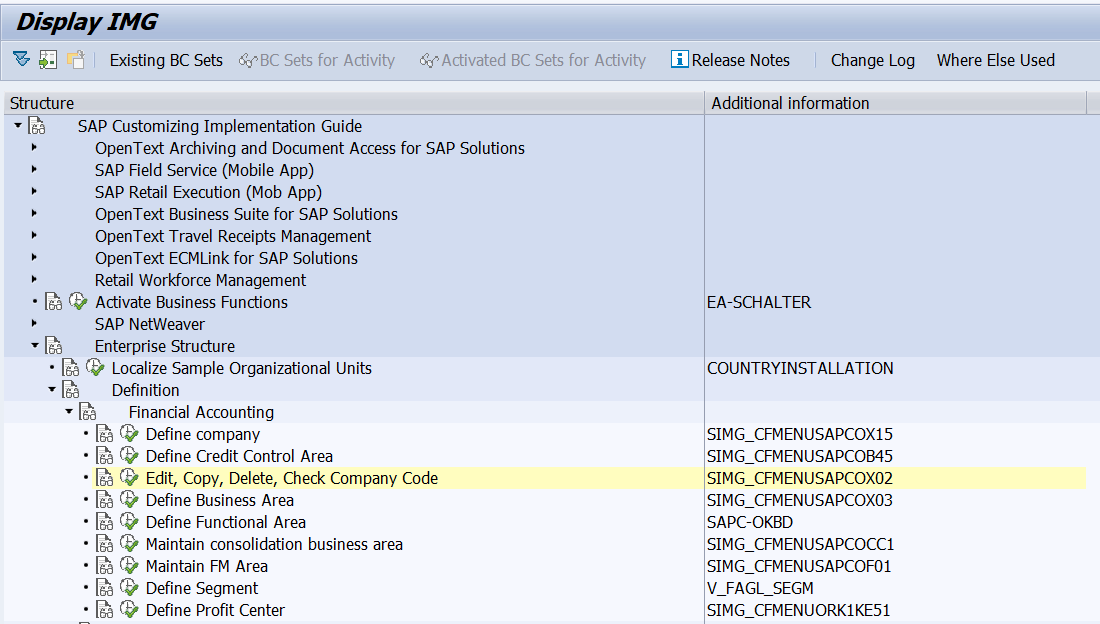Click the EA-SCHALTER additional info value
The width and height of the screenshot is (1100, 624).
pyautogui.click(x=759, y=303)
